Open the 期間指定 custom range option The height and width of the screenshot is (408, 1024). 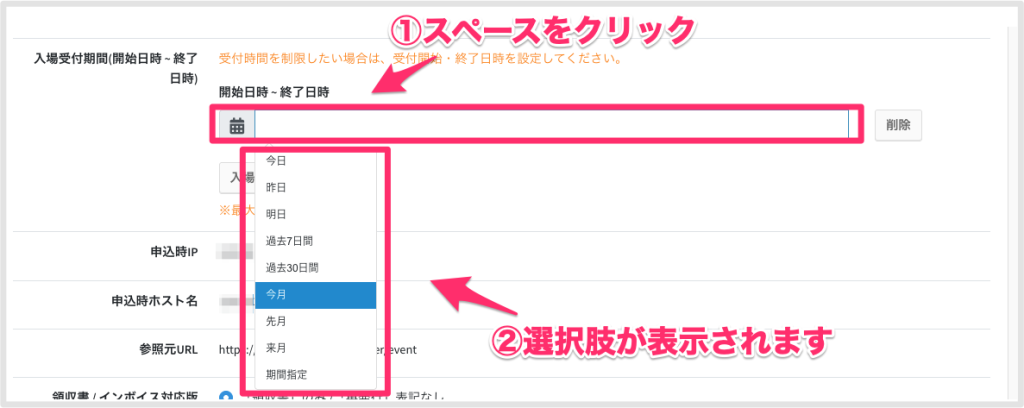click(315, 375)
